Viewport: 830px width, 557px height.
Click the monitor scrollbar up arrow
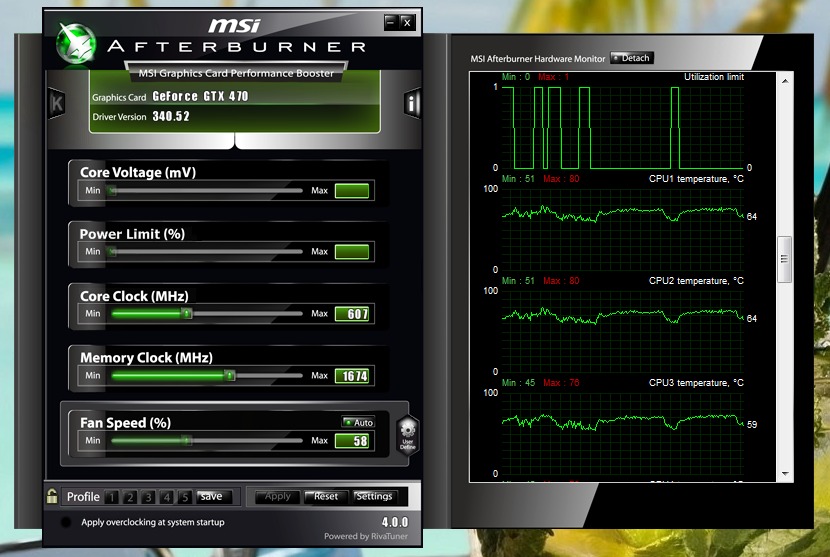point(785,81)
